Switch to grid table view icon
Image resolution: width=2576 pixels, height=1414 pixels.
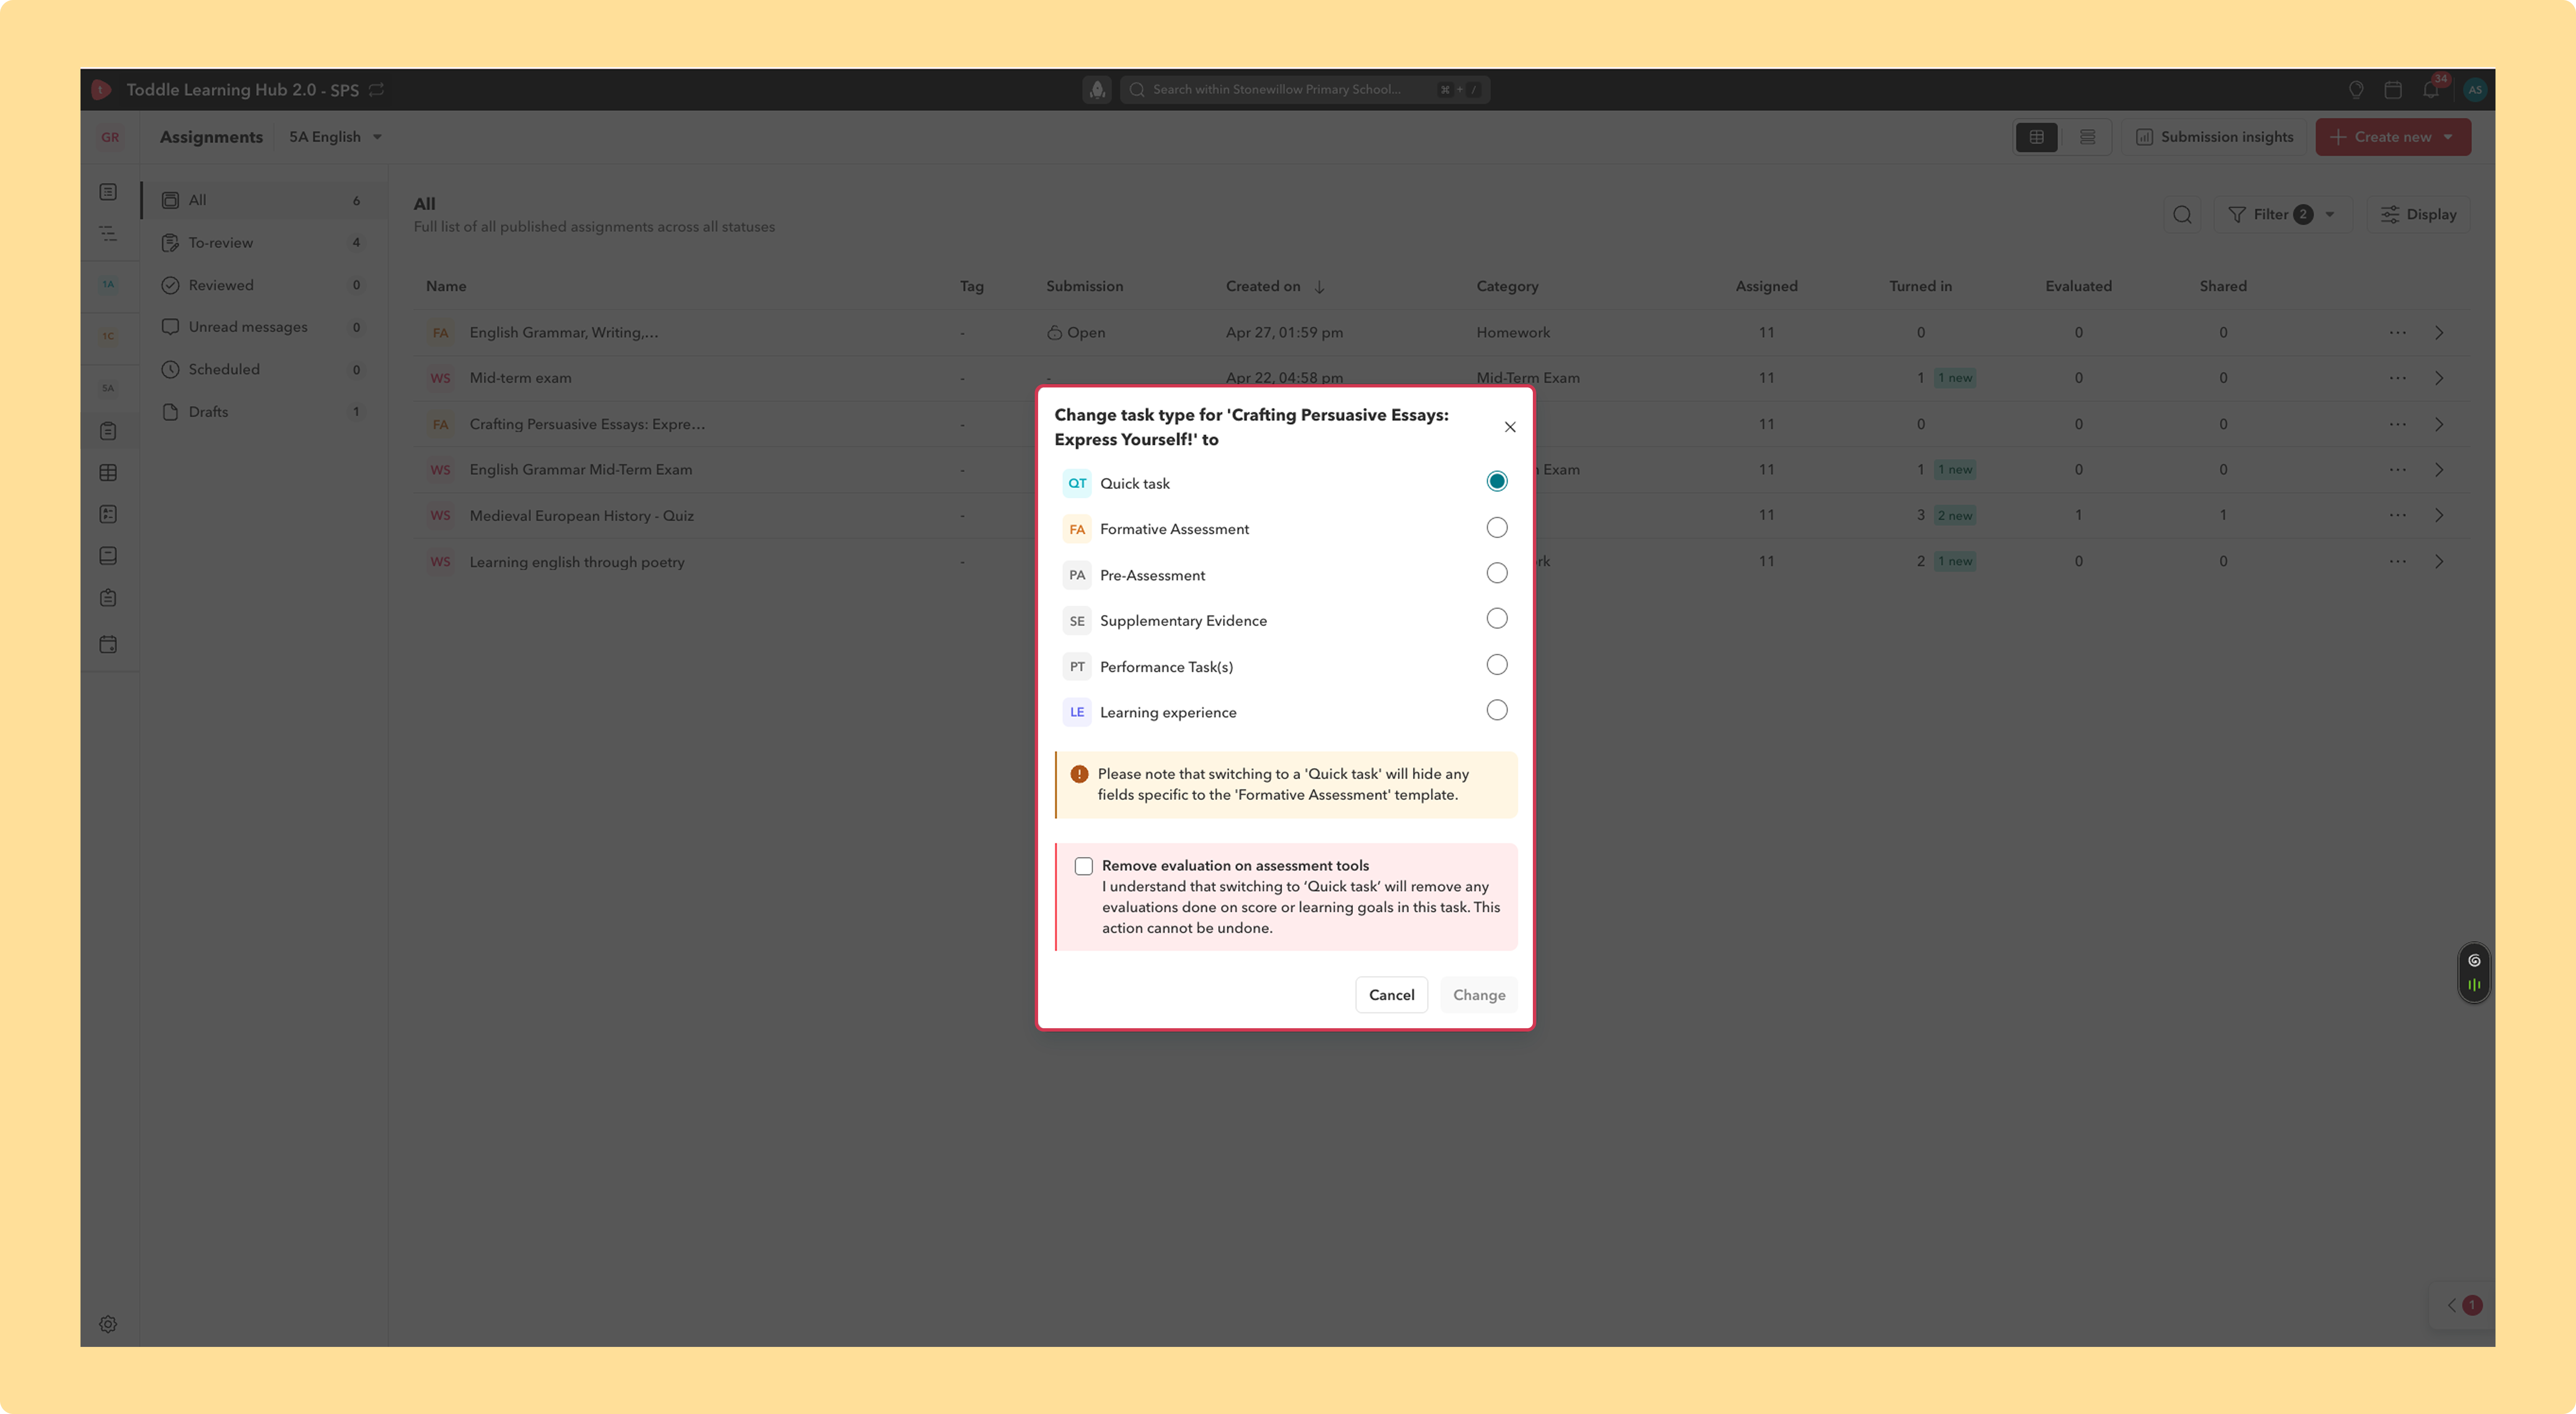2036,137
